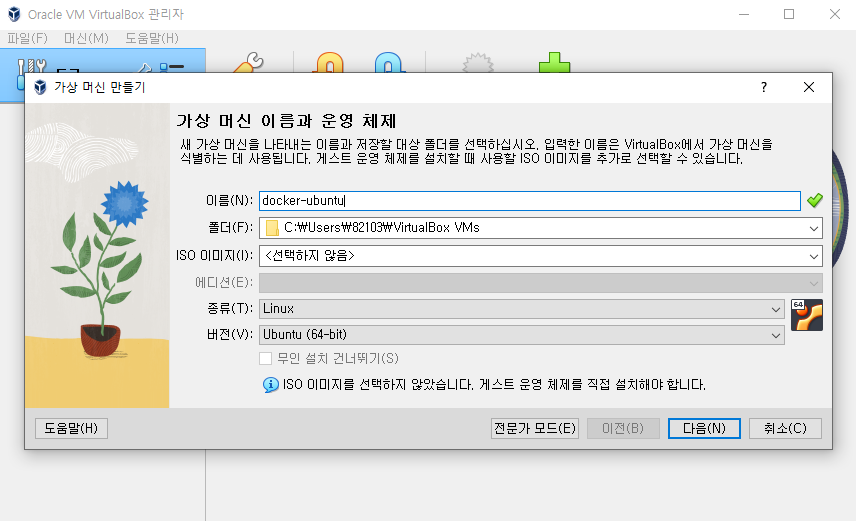Open the 파일(F) menu
856x521 pixels.
tap(27, 38)
